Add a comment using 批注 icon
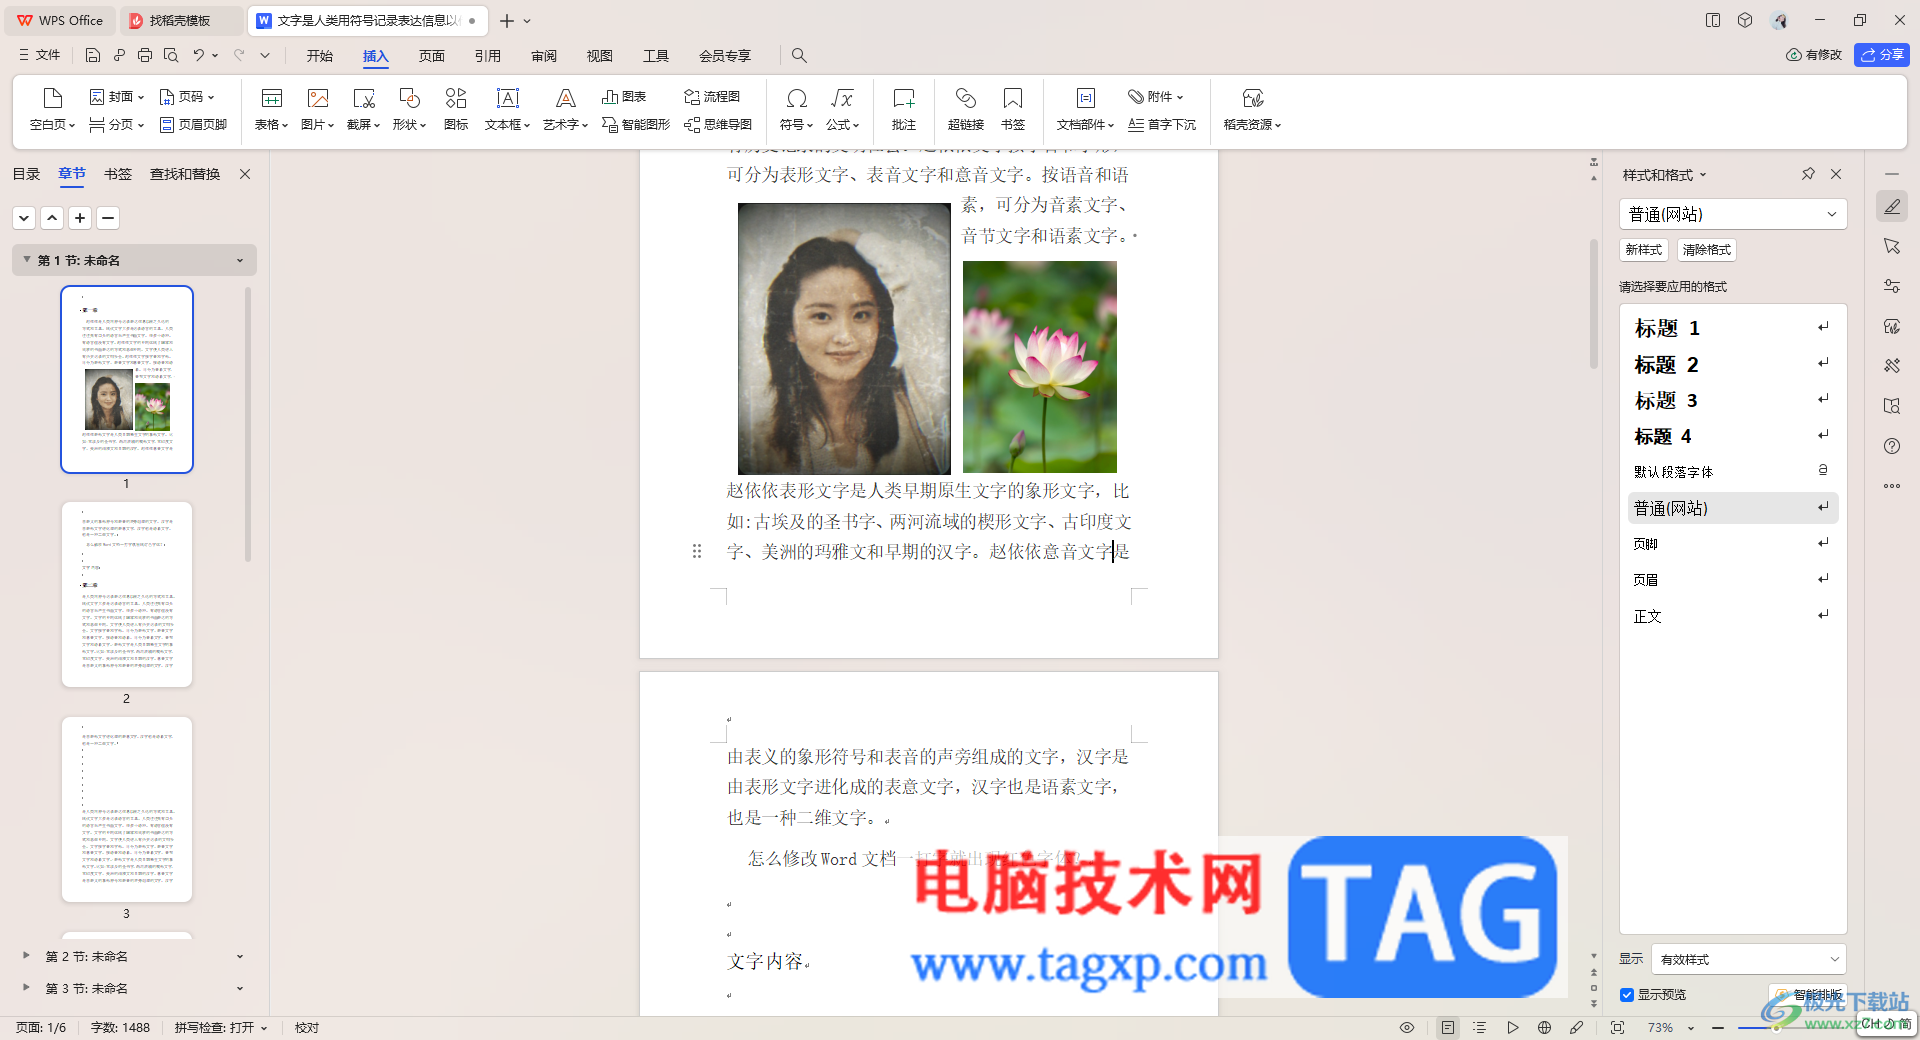This screenshot has width=1920, height=1040. (x=904, y=109)
